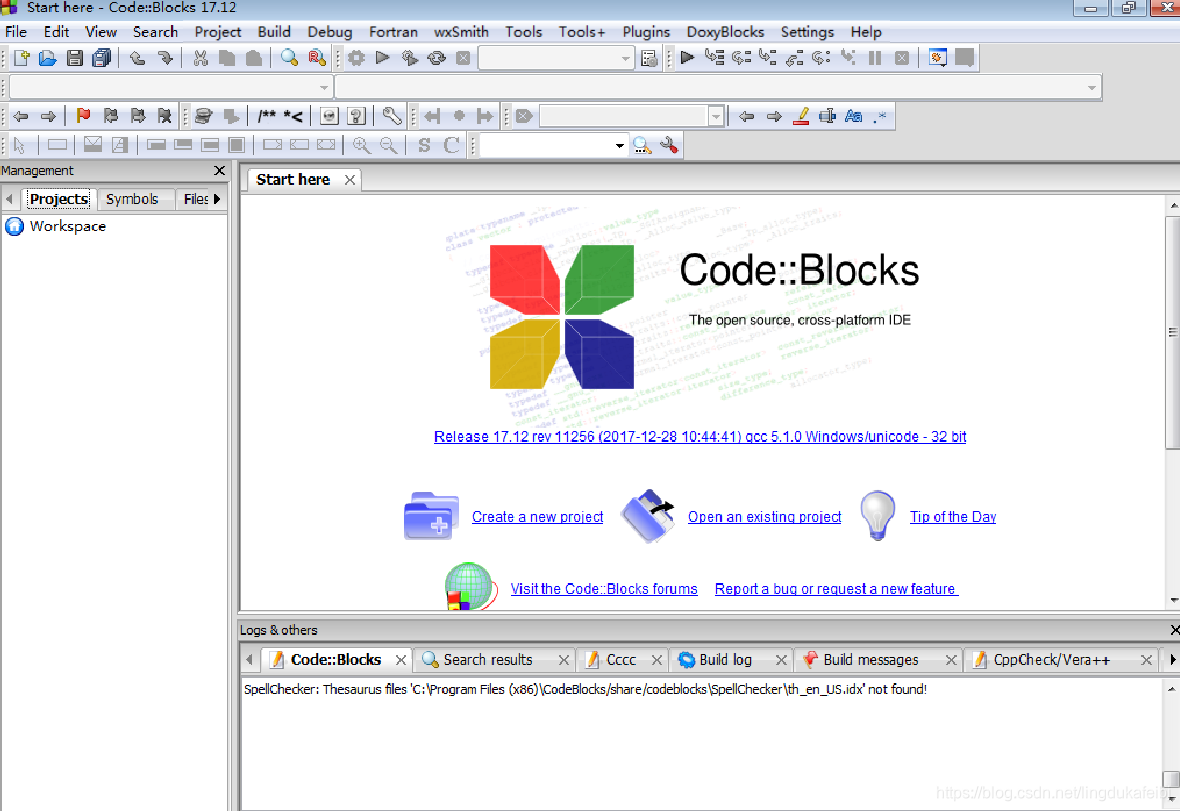
Task: Close the Start here tab
Action: tap(350, 180)
